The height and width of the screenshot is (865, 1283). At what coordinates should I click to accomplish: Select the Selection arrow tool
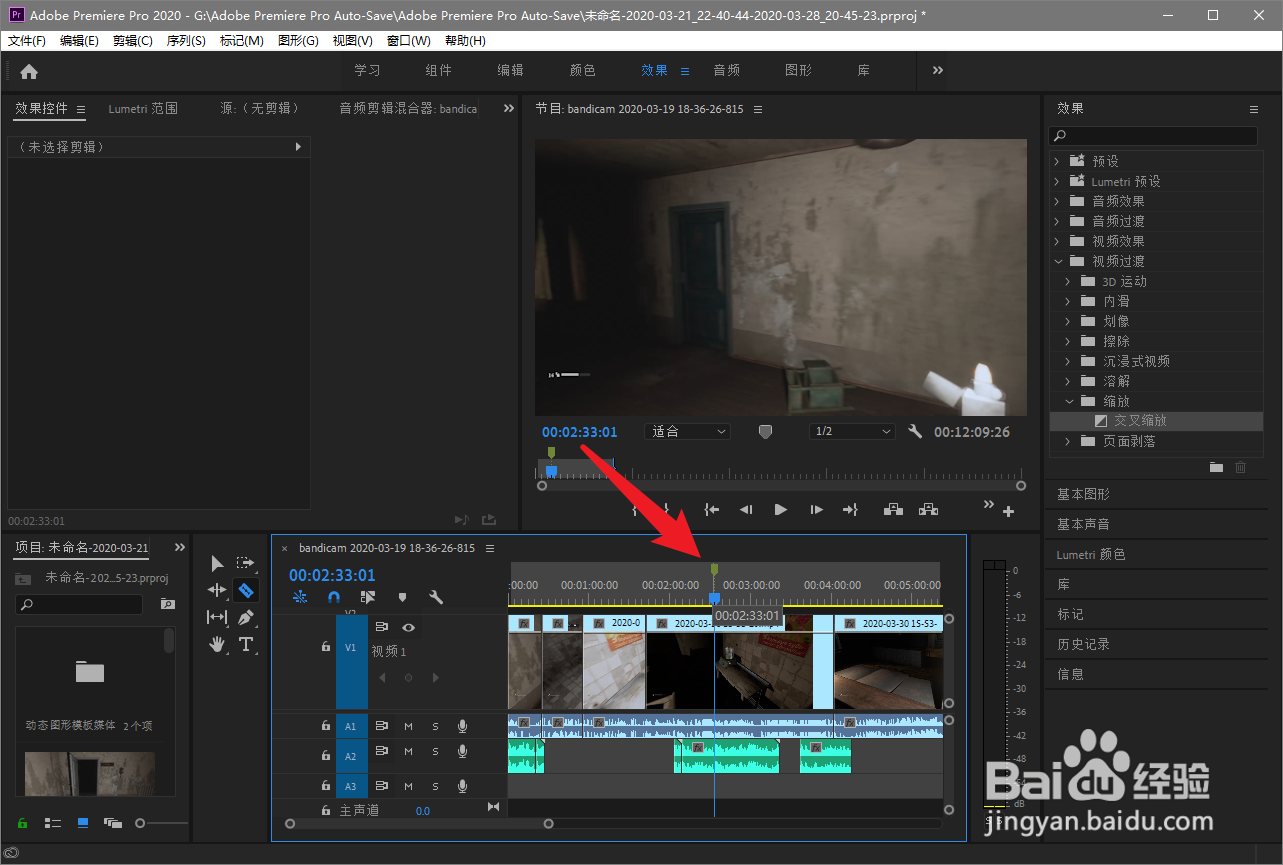[x=217, y=564]
